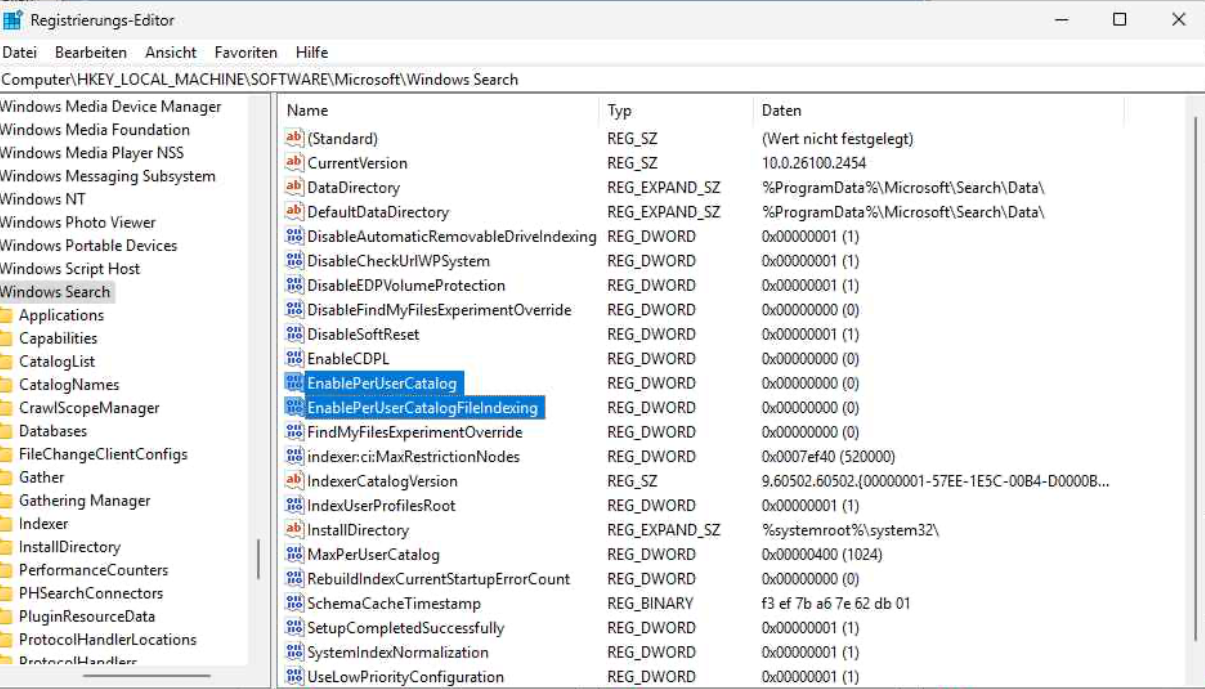Click the Databases key folder icon
This screenshot has width=1205, height=689.
click(6, 431)
